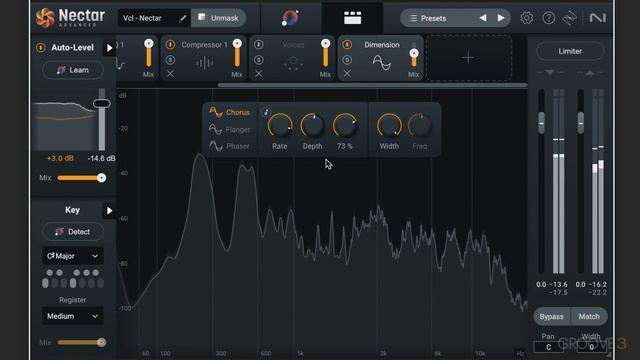This screenshot has width=640, height=360.
Task: Click the Pan value field
Action: tap(549, 347)
